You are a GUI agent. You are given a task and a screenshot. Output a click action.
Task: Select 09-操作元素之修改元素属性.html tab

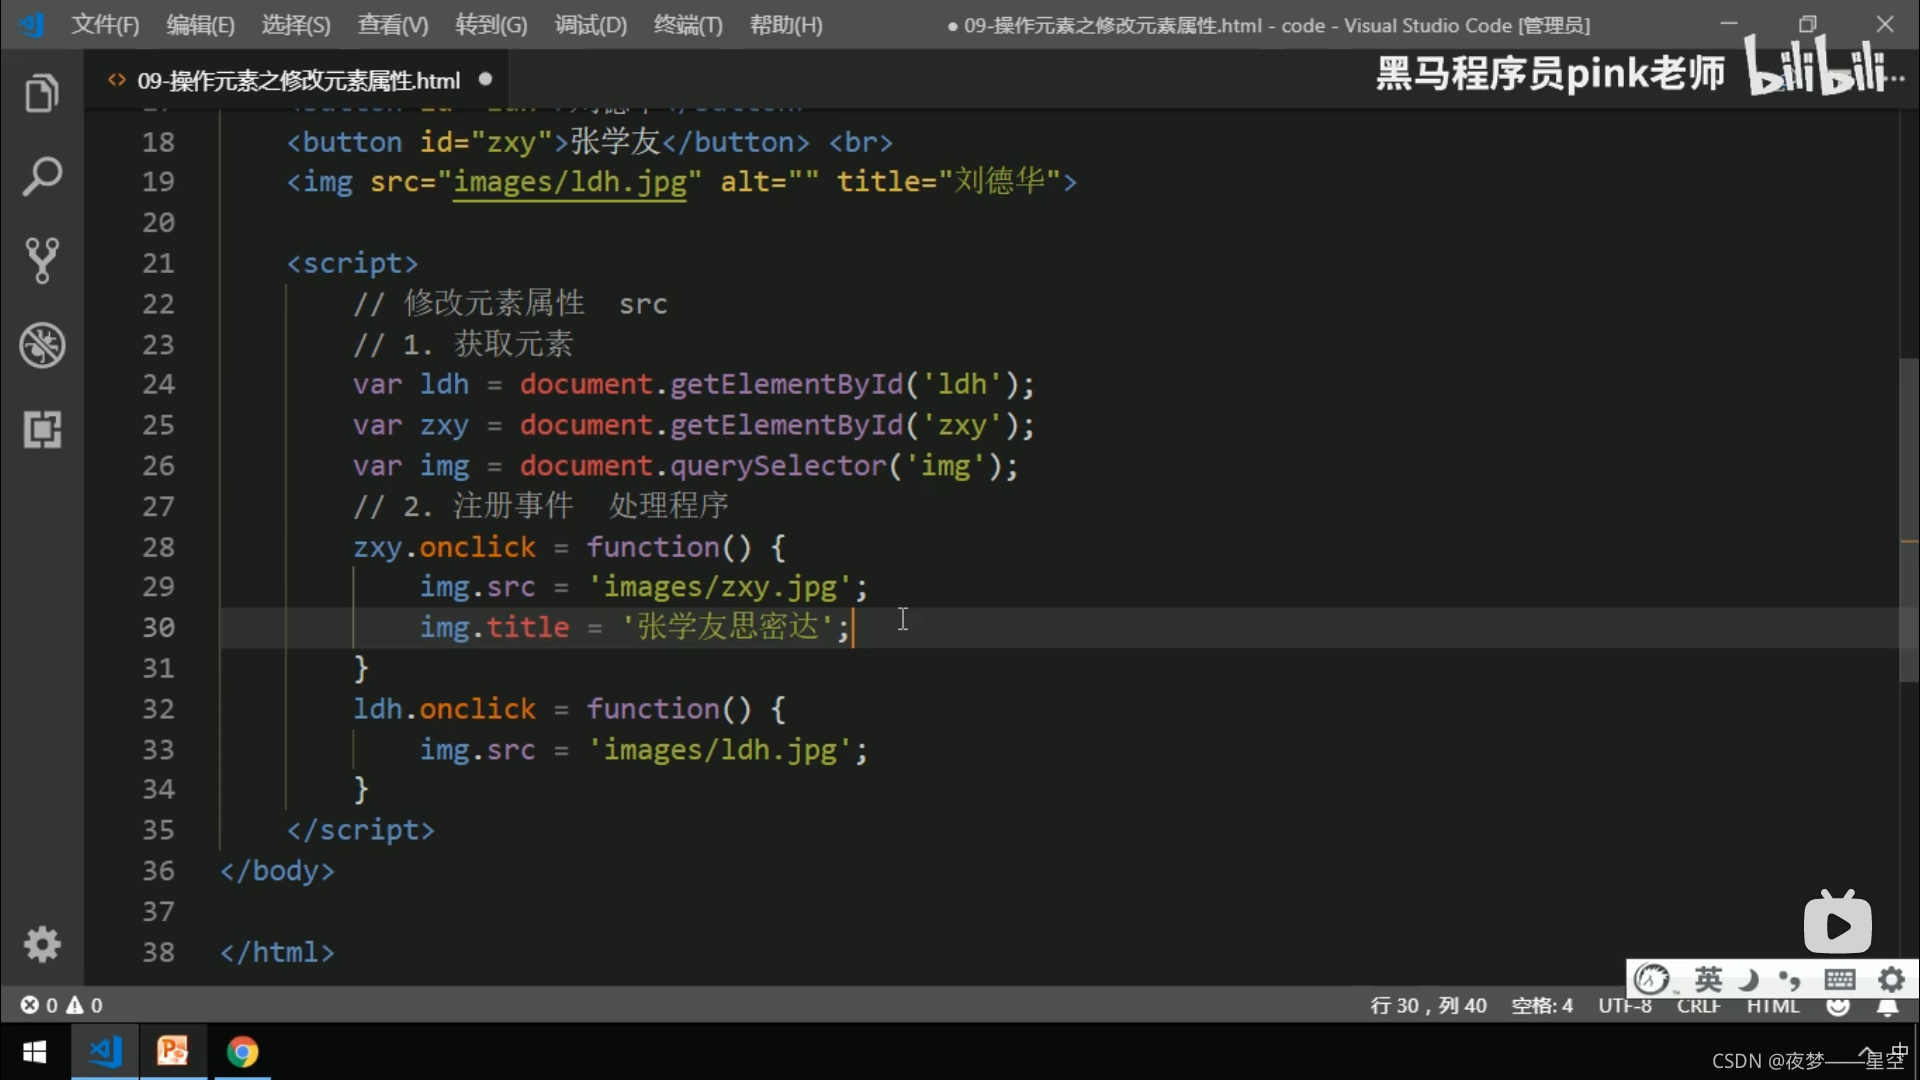point(299,79)
